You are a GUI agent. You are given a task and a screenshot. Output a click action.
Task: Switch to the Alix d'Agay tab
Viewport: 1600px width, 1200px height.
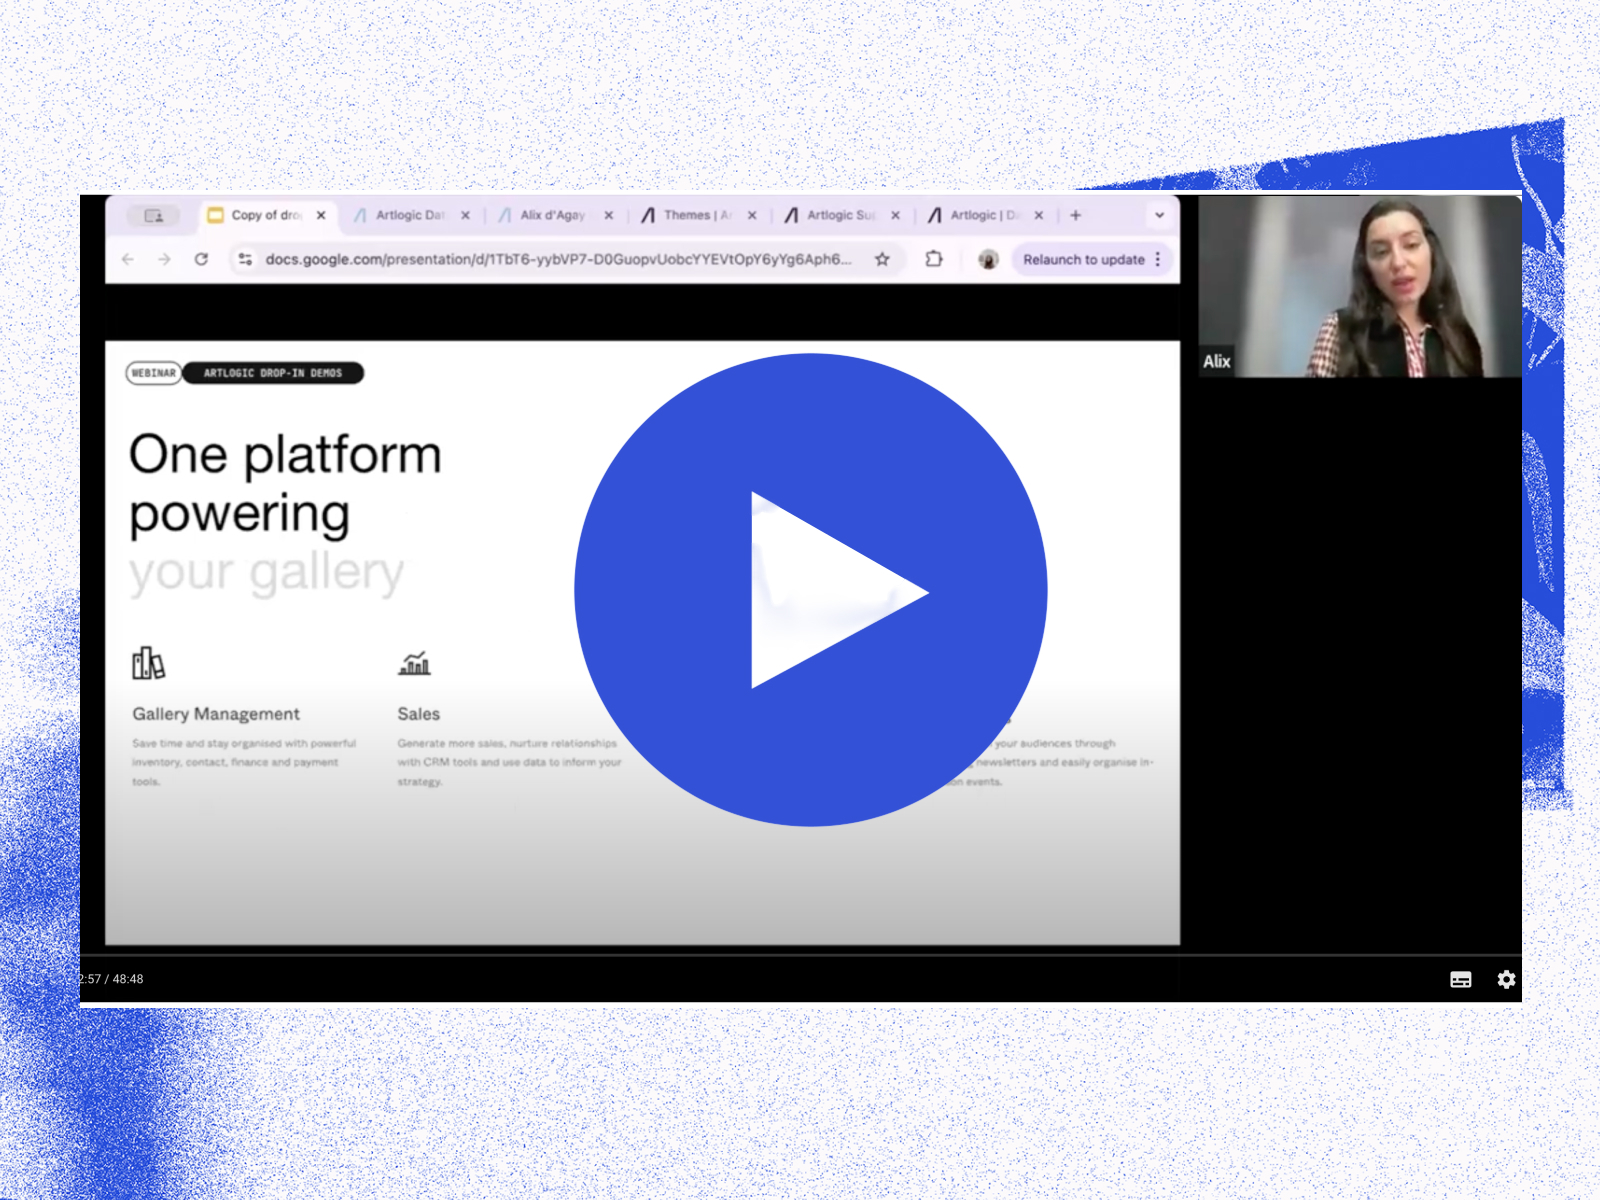click(x=552, y=215)
